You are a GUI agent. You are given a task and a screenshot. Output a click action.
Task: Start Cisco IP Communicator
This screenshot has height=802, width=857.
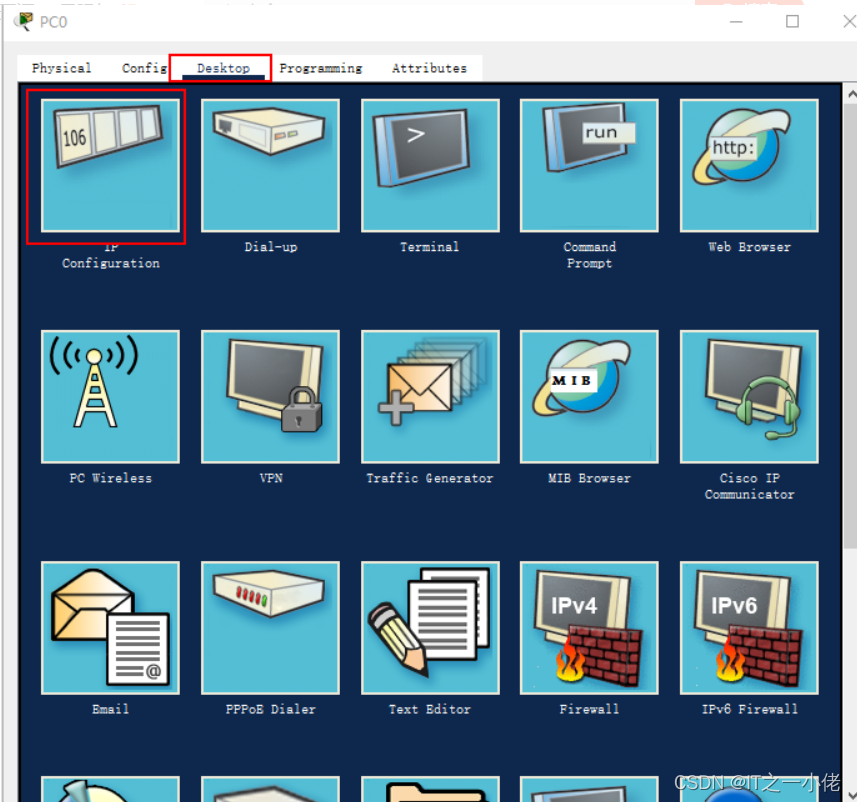click(x=749, y=396)
